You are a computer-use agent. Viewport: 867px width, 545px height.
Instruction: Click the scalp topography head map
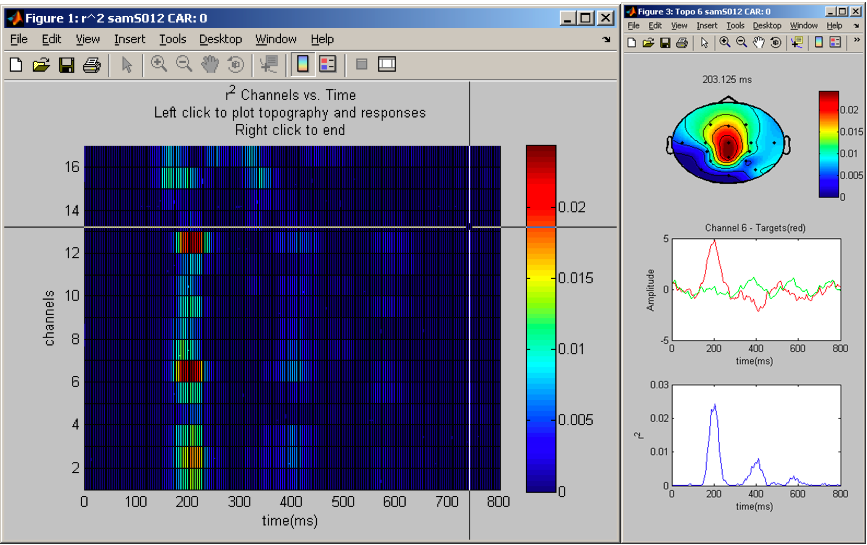[728, 141]
